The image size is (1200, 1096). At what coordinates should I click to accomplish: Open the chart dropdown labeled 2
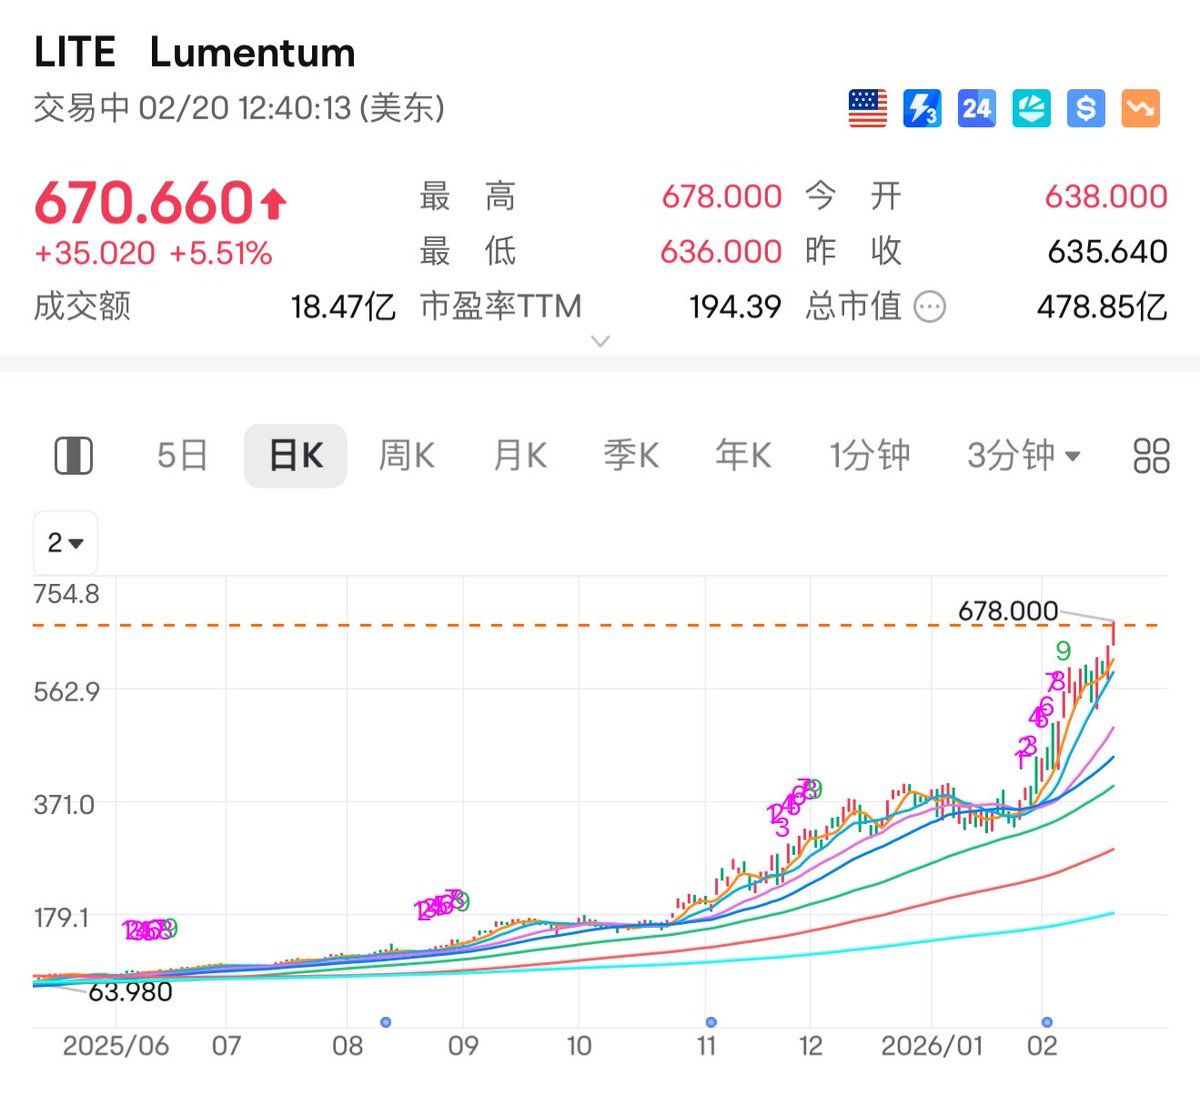point(65,543)
